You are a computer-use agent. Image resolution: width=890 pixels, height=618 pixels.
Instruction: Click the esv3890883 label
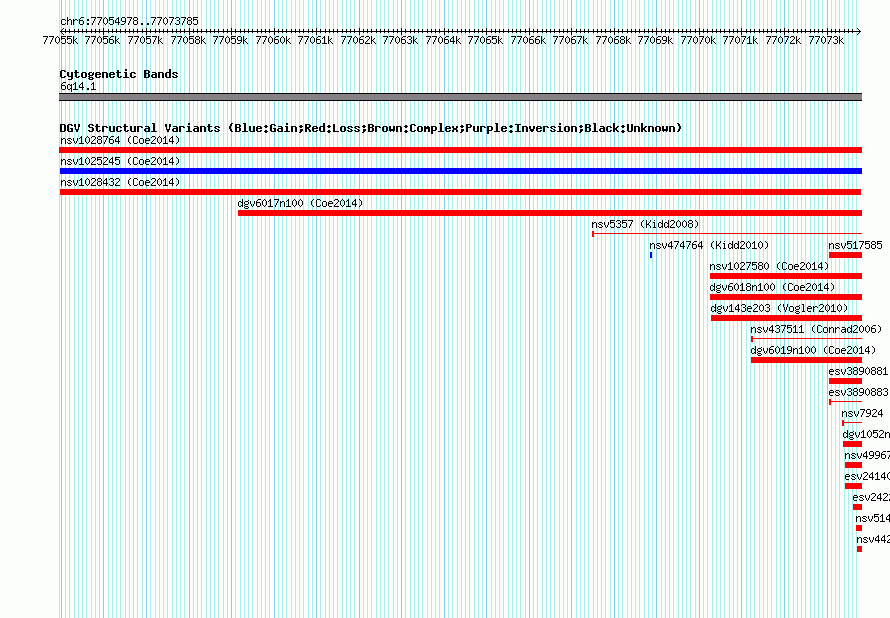858,392
